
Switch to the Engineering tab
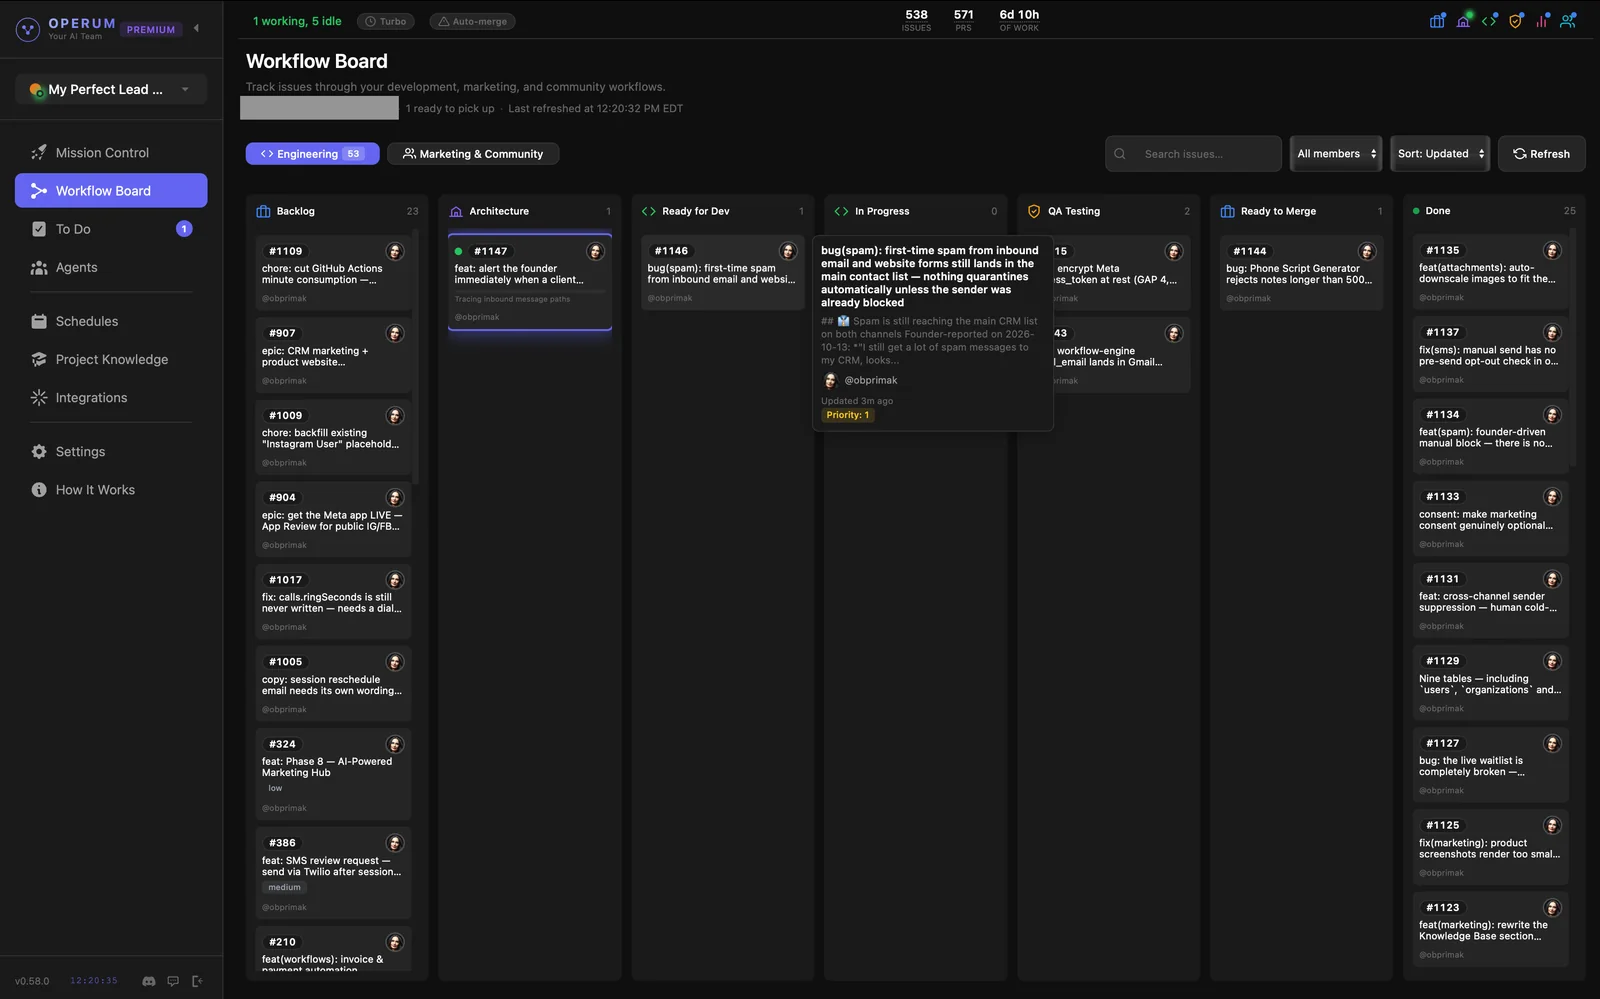tap(312, 154)
